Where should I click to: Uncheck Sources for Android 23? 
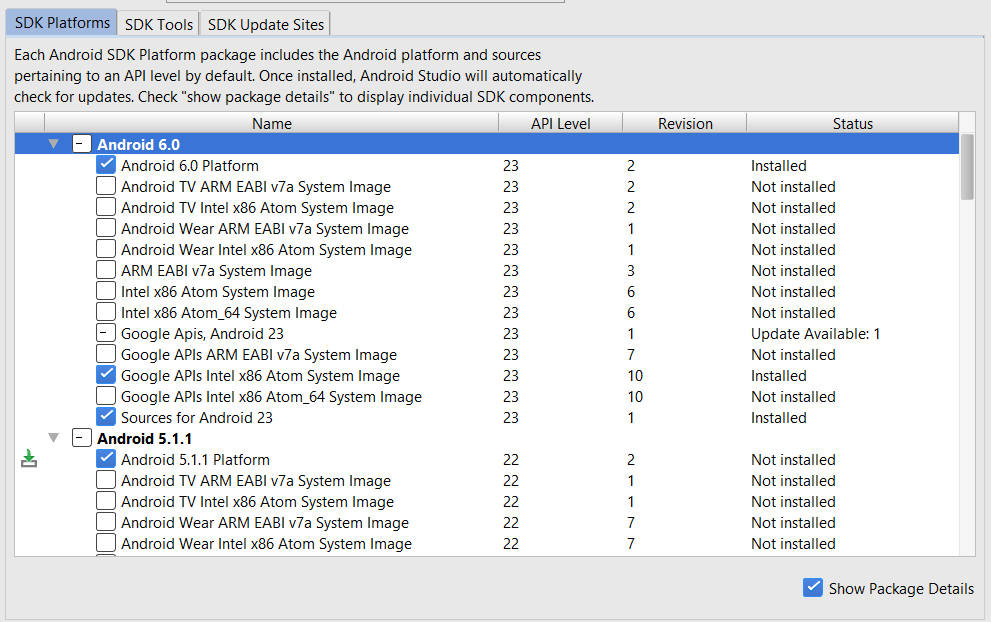106,417
